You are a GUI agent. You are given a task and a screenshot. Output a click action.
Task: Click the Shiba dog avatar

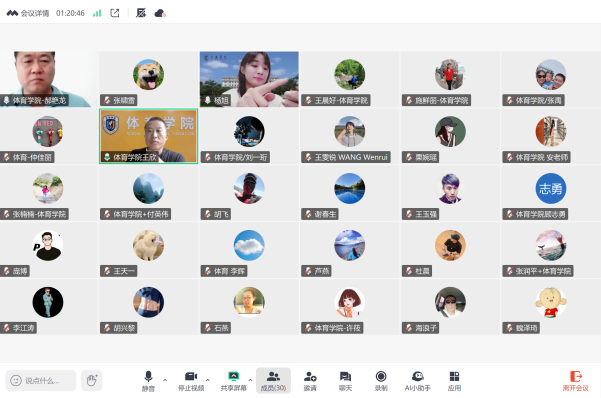click(148, 74)
